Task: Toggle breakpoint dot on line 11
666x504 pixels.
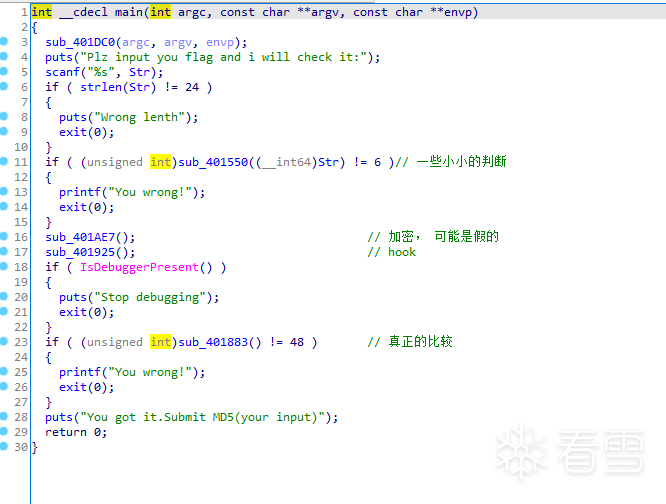Action: click(x=4, y=161)
